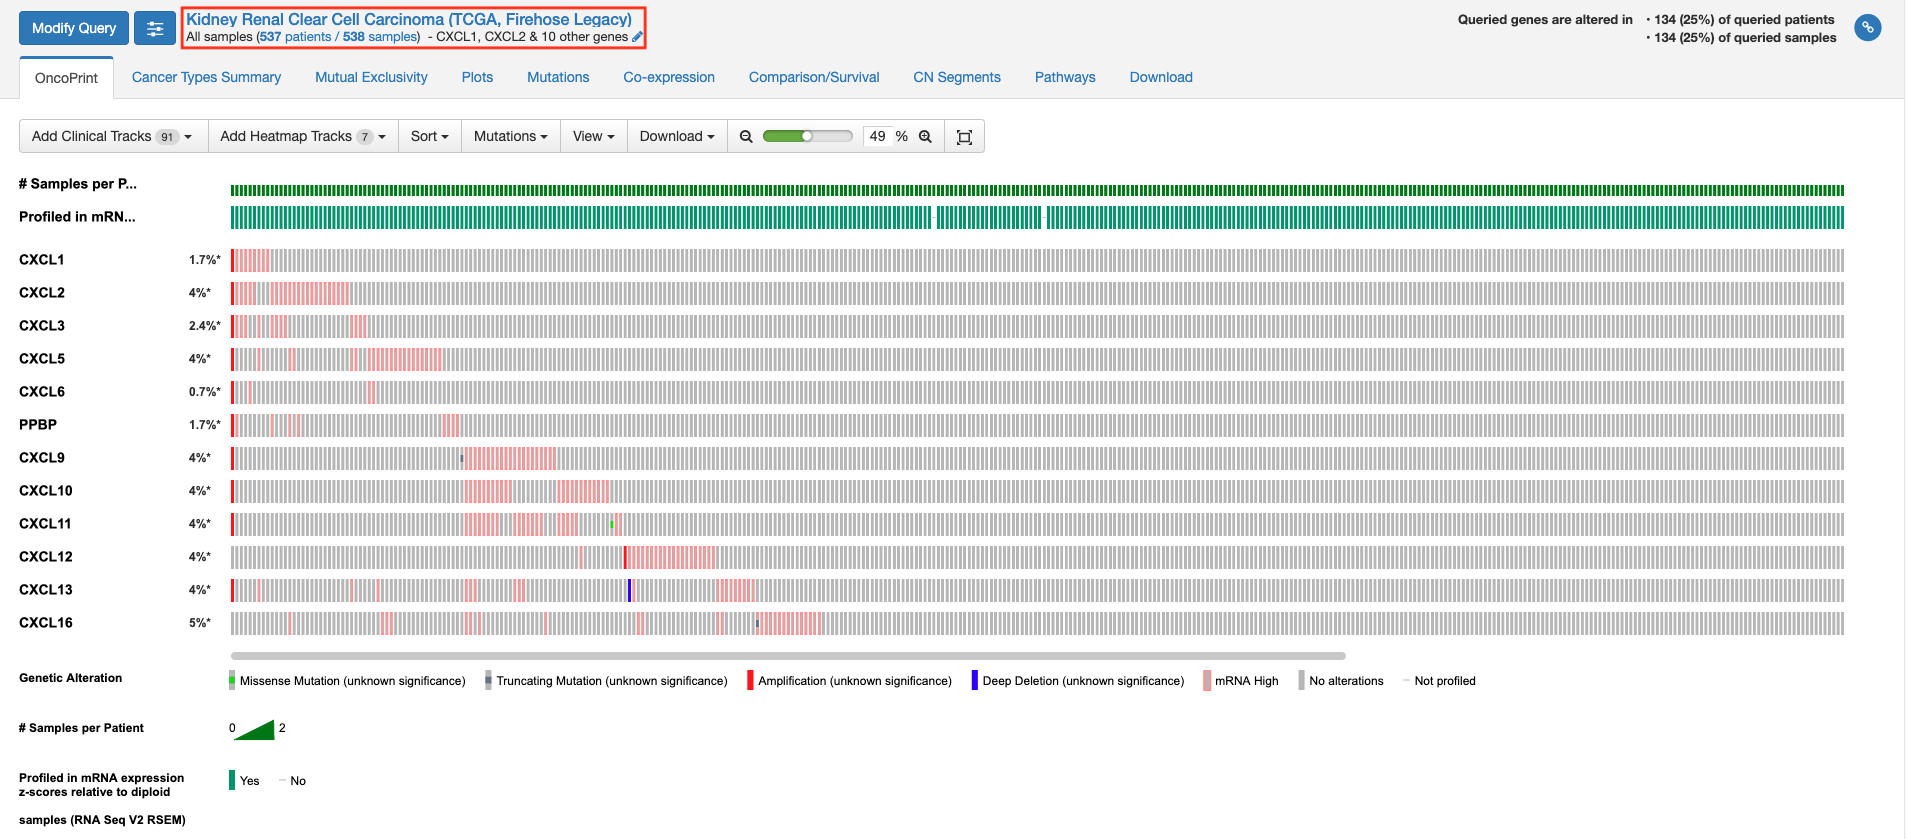Open the Mutations tab
Screen dimensions: 1907x839
558,77
